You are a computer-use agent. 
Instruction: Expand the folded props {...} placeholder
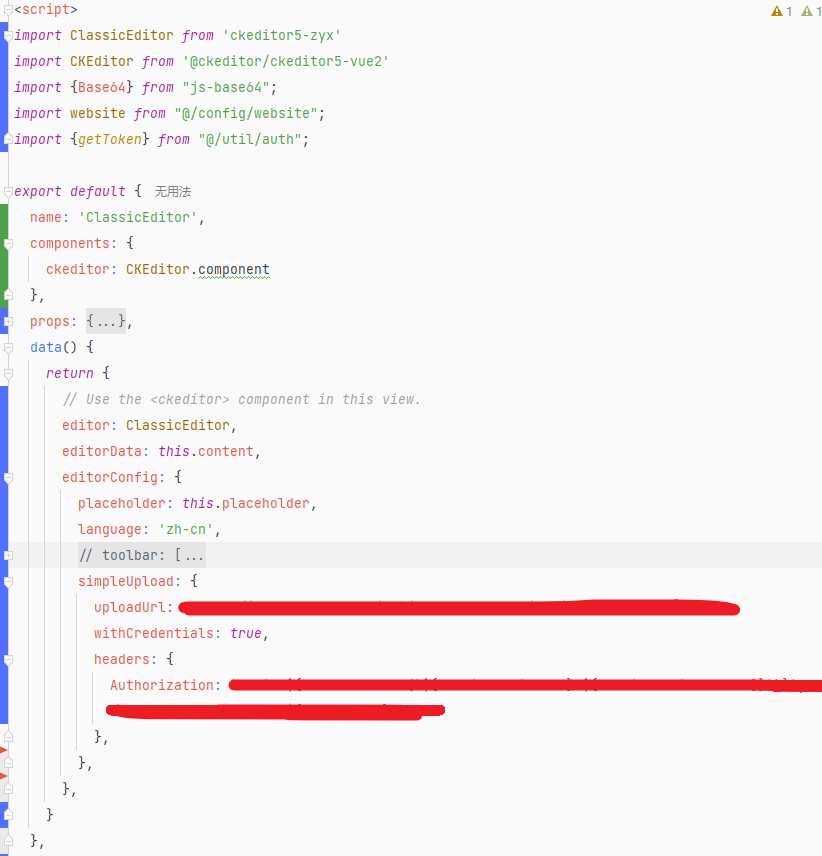[106, 320]
